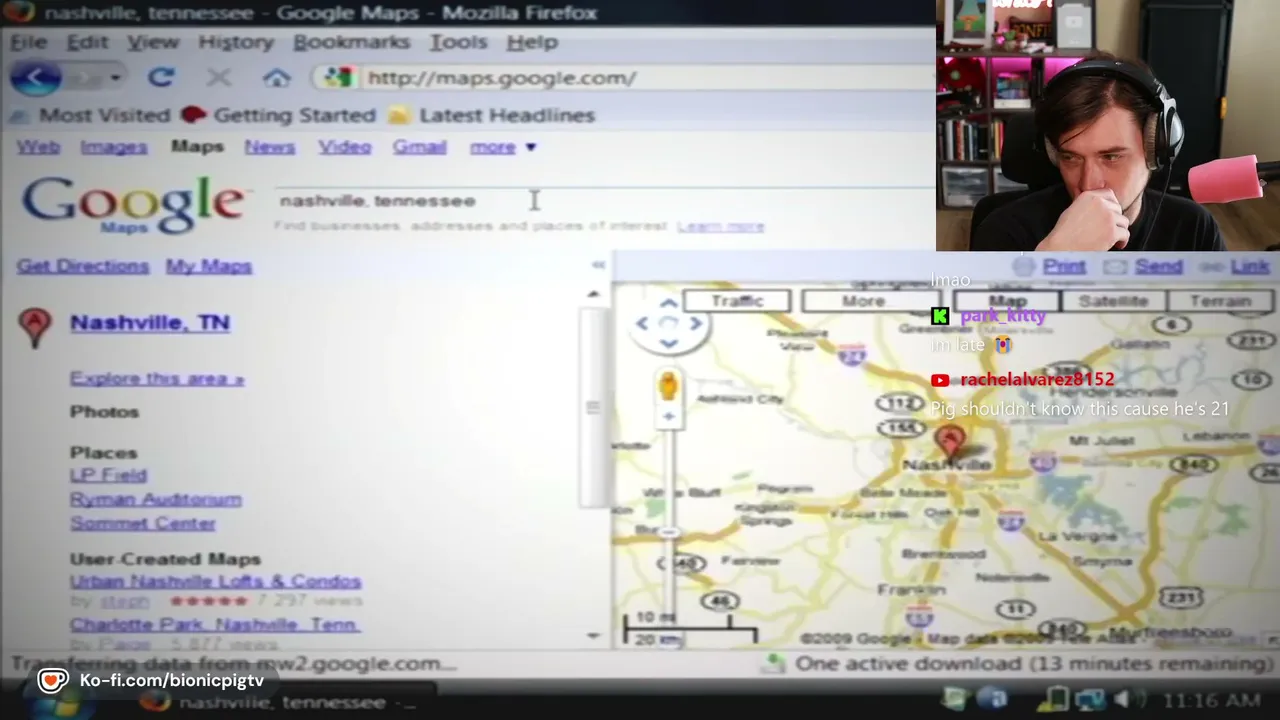Image resolution: width=1280 pixels, height=720 pixels.
Task: Open the Google Video link
Action: pyautogui.click(x=345, y=147)
